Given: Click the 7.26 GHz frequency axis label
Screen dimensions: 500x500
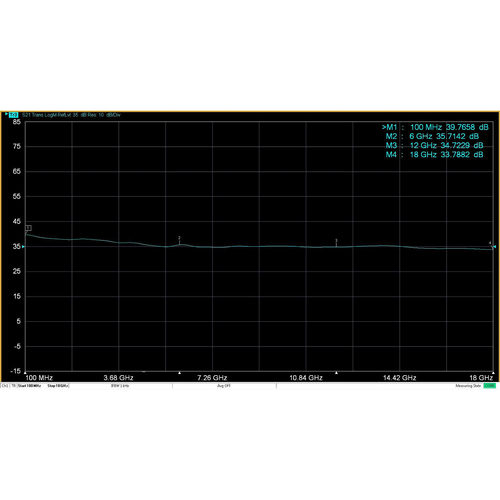Looking at the screenshot, I should [x=212, y=378].
